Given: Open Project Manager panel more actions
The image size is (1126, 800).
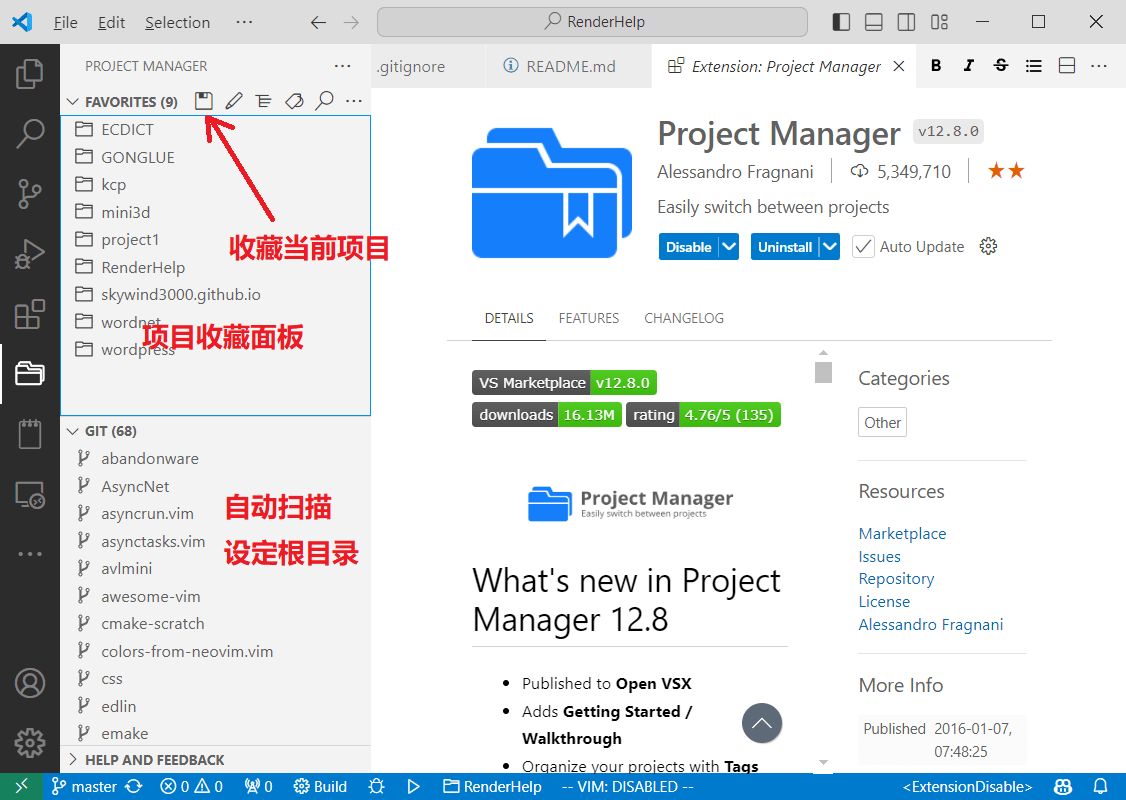Looking at the screenshot, I should pyautogui.click(x=343, y=66).
